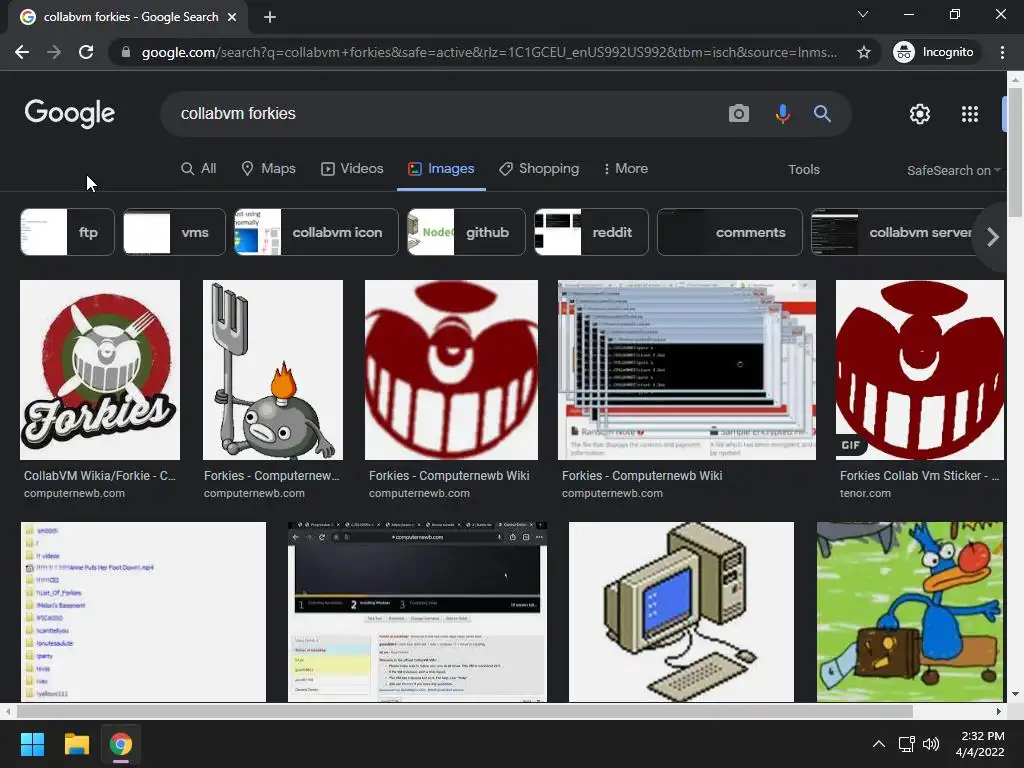Filter images by reddit chip
1024x768 pixels.
coord(591,232)
